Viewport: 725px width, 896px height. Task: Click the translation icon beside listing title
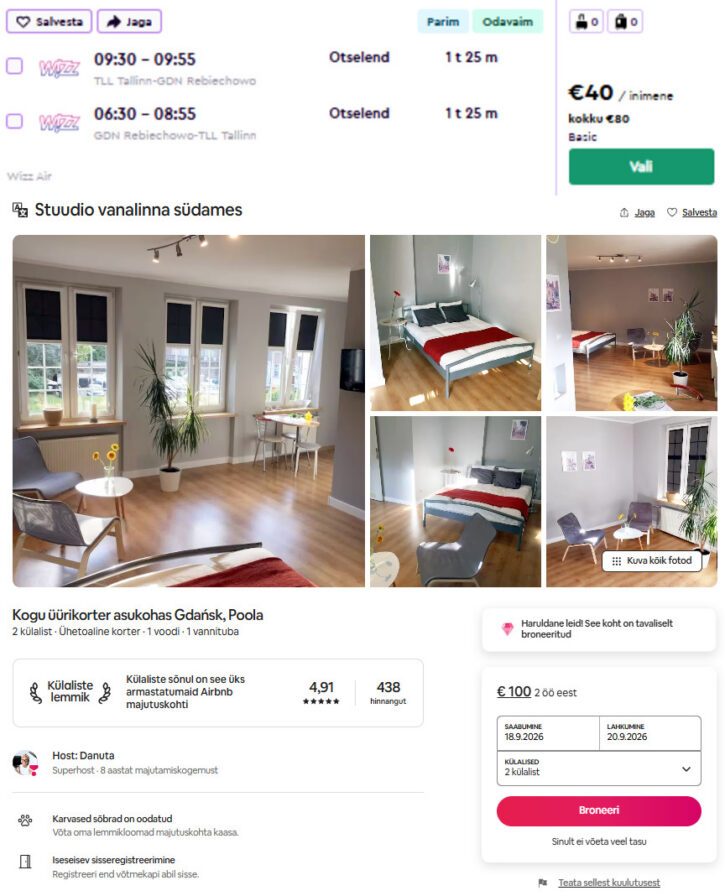pyautogui.click(x=20, y=210)
